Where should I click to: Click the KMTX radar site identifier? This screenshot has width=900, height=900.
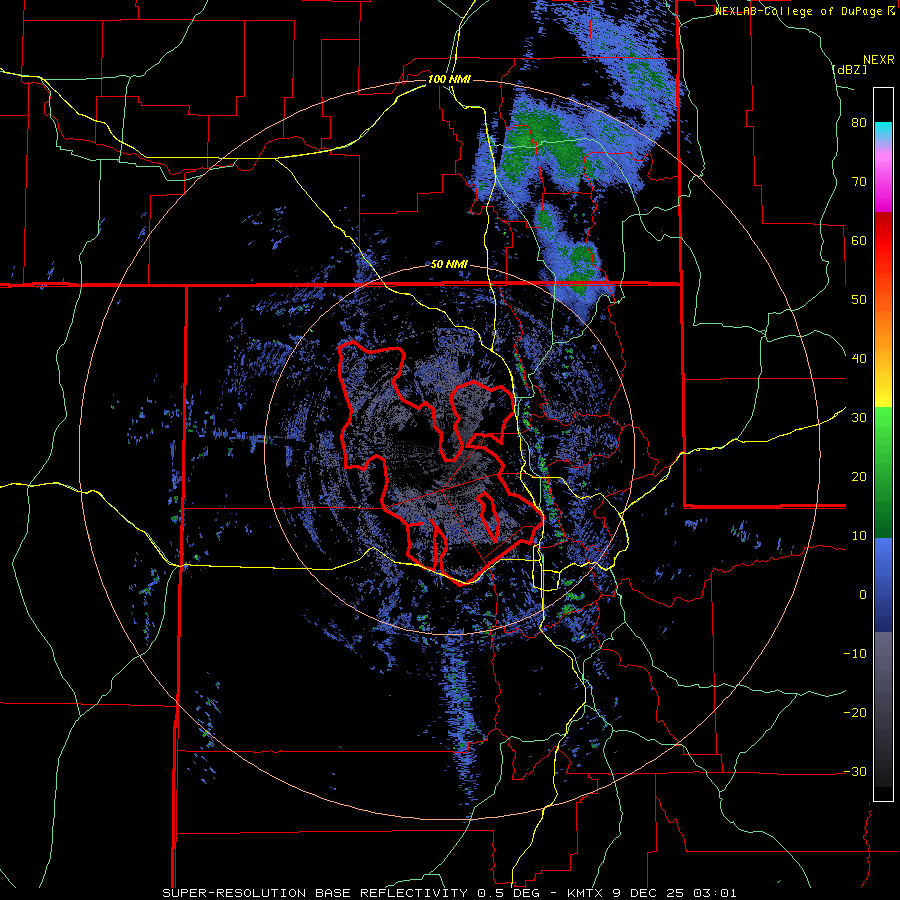(x=585, y=893)
